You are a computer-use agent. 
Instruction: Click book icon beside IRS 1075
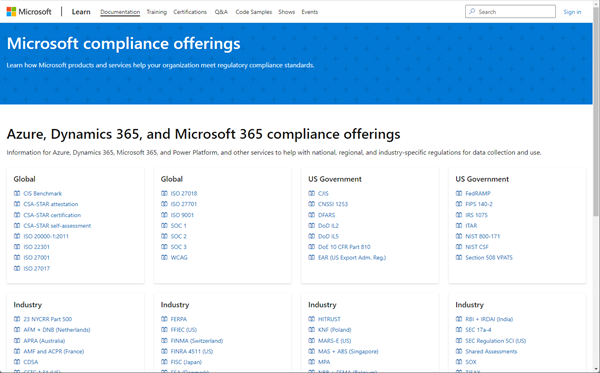coord(459,215)
